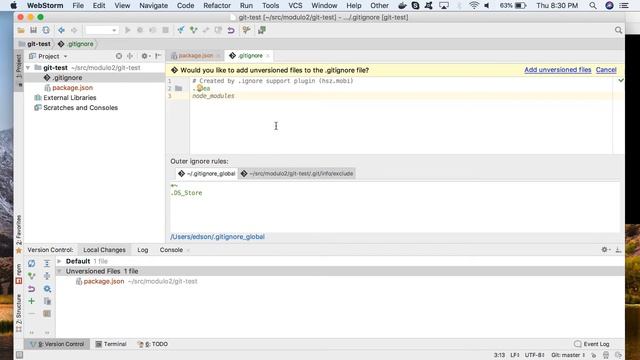Click Expand All in Version Control panel
The image size is (640, 360).
pos(47,264)
